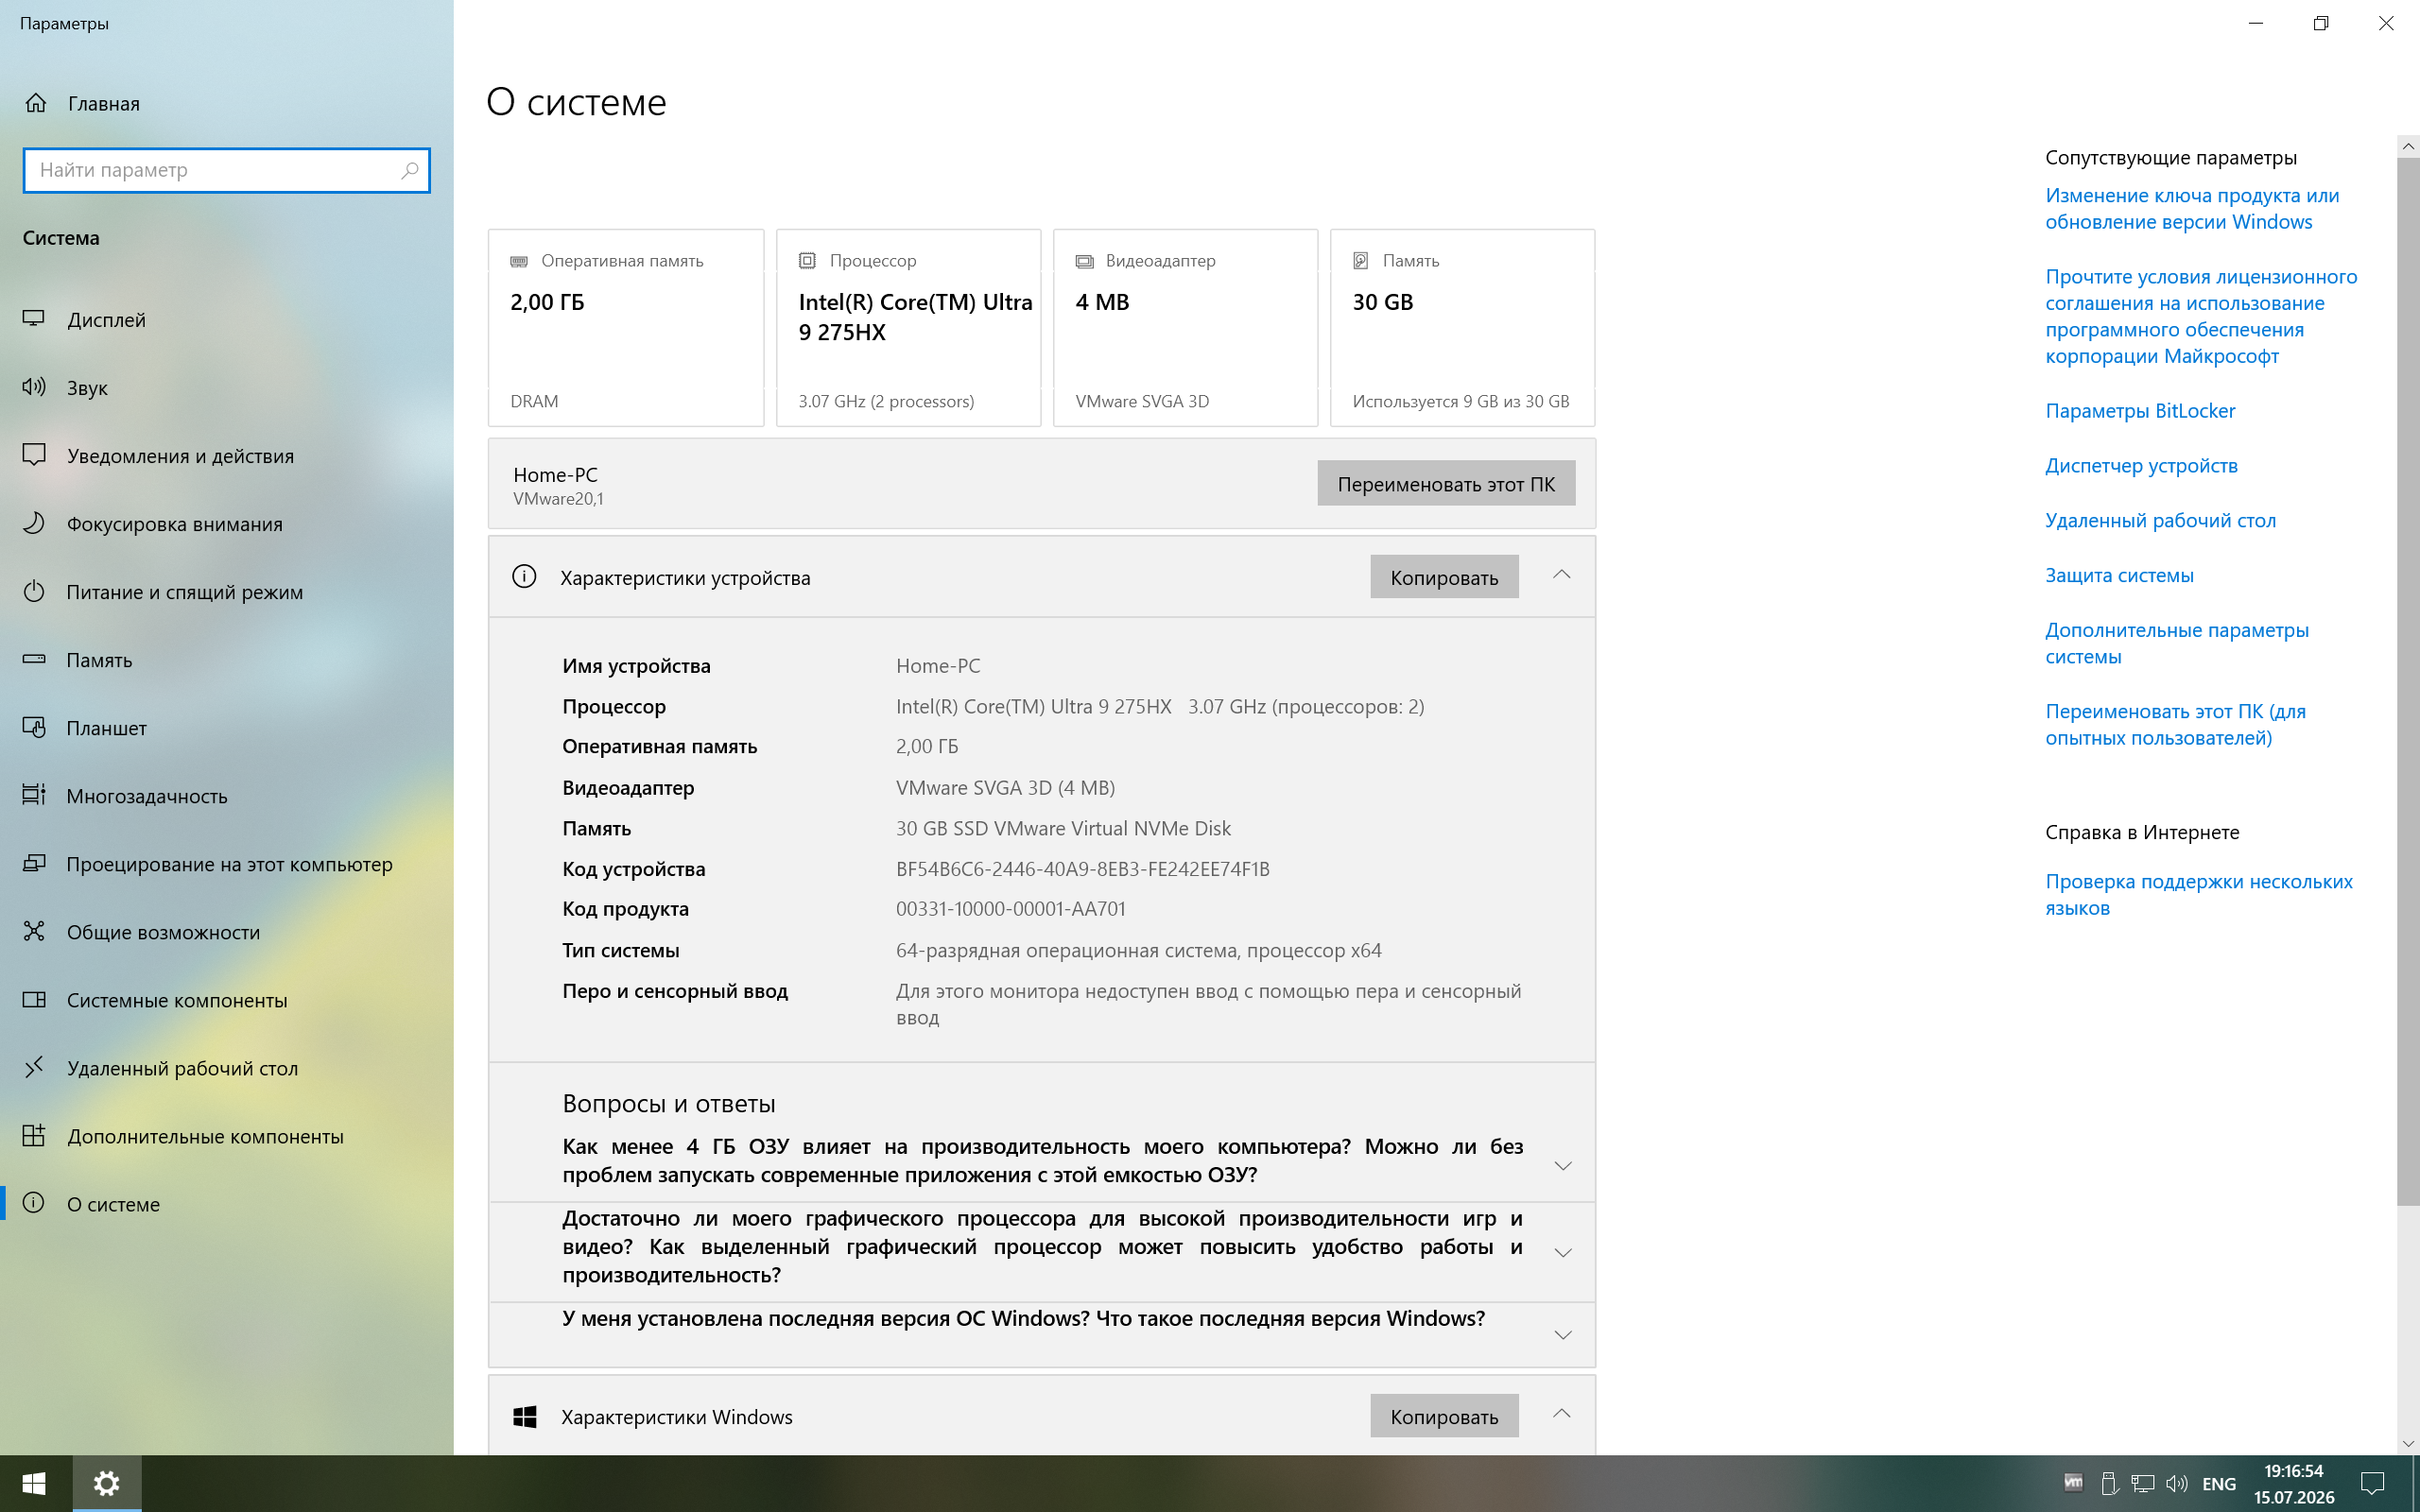Click the VMware Tools tray icon
This screenshot has height=1512, width=2420.
click(2073, 1483)
